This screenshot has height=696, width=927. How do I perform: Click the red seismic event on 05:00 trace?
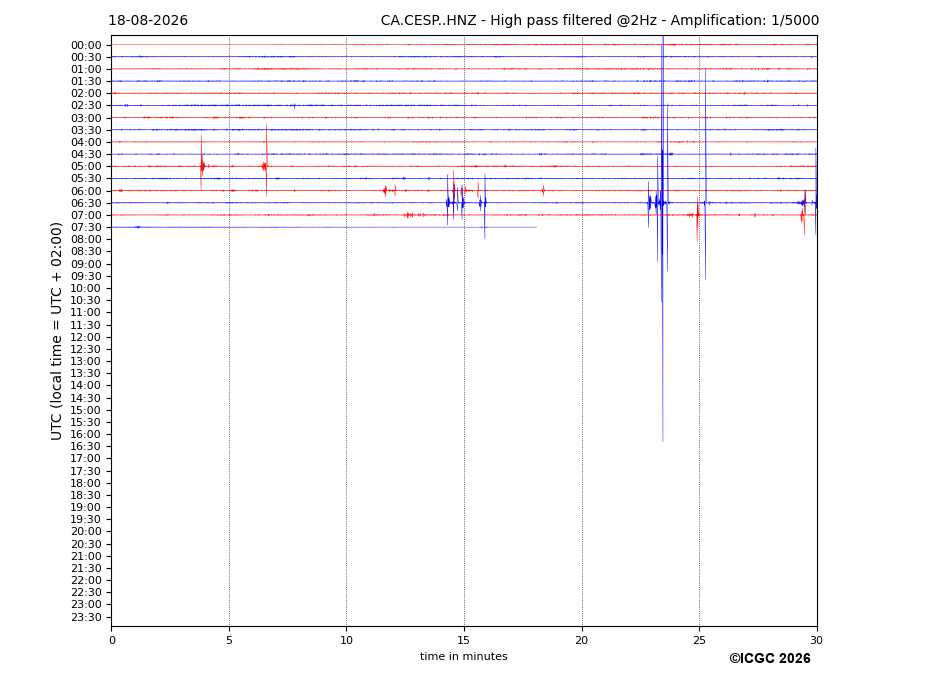(x=202, y=166)
